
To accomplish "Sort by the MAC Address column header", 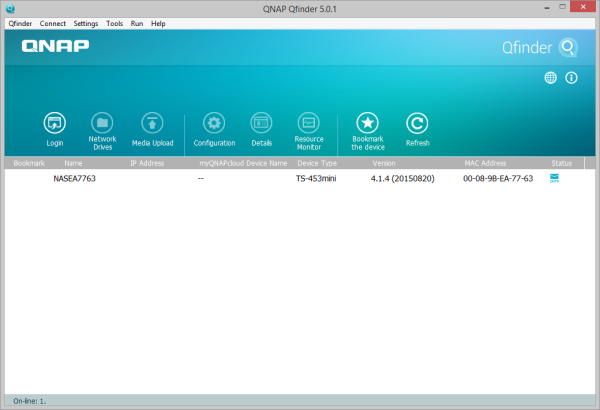I will (486, 161).
